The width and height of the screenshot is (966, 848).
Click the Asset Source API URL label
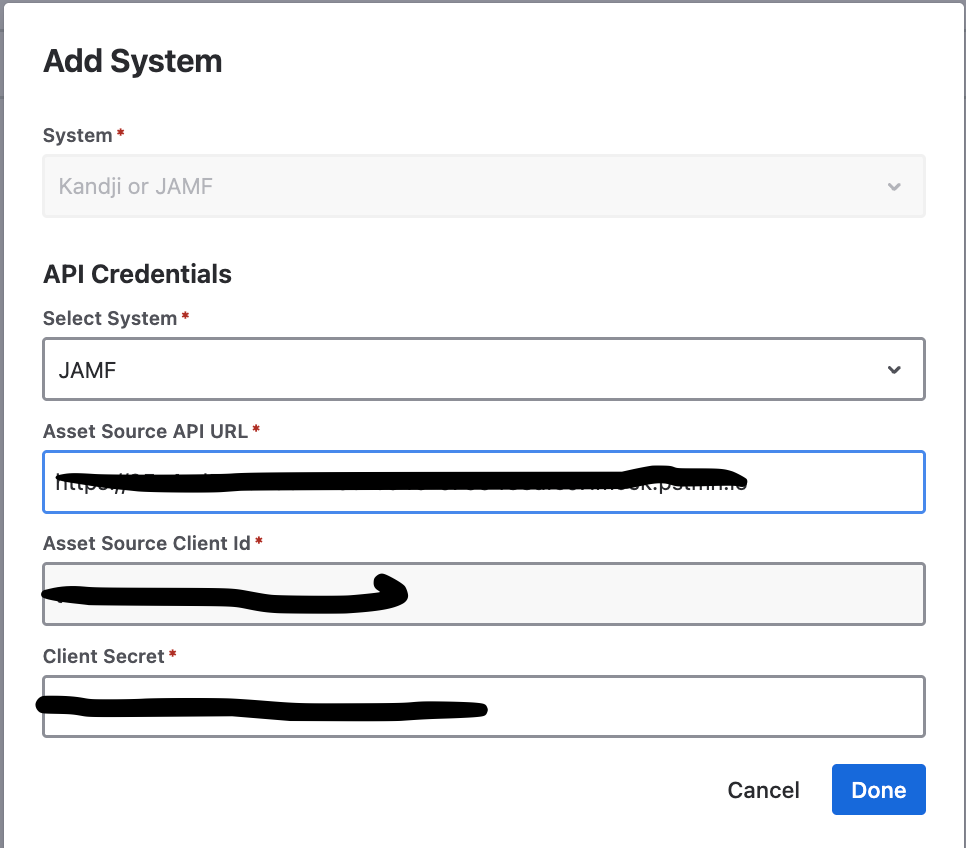coord(145,431)
